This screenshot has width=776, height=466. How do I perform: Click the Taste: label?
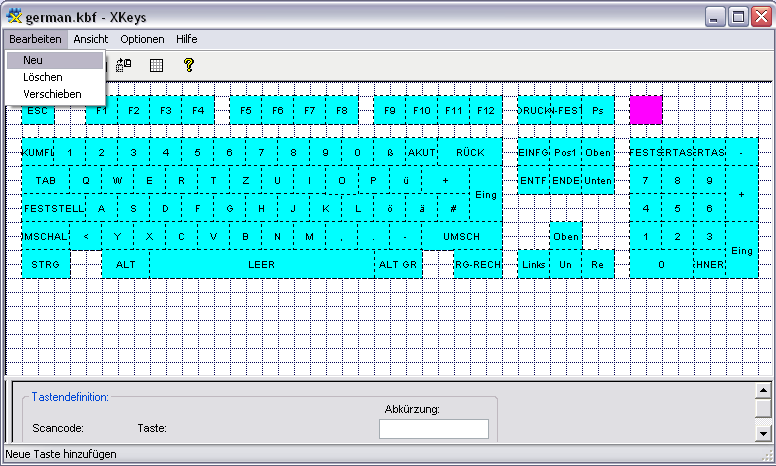point(152,428)
